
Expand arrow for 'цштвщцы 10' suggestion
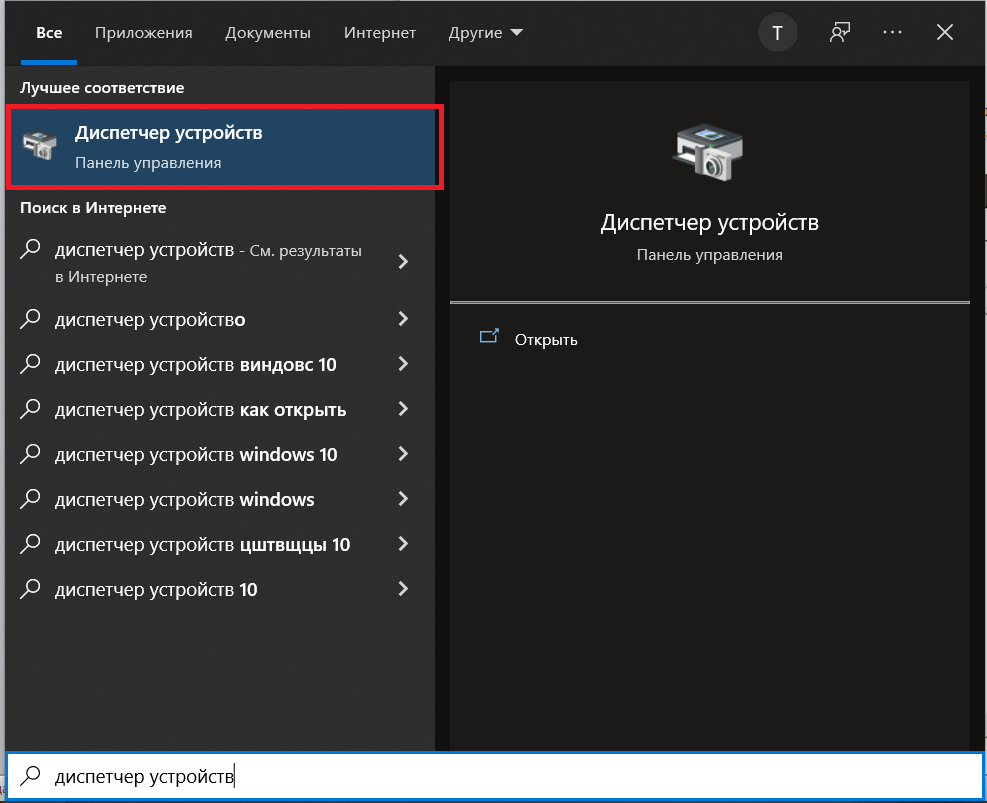tap(403, 544)
